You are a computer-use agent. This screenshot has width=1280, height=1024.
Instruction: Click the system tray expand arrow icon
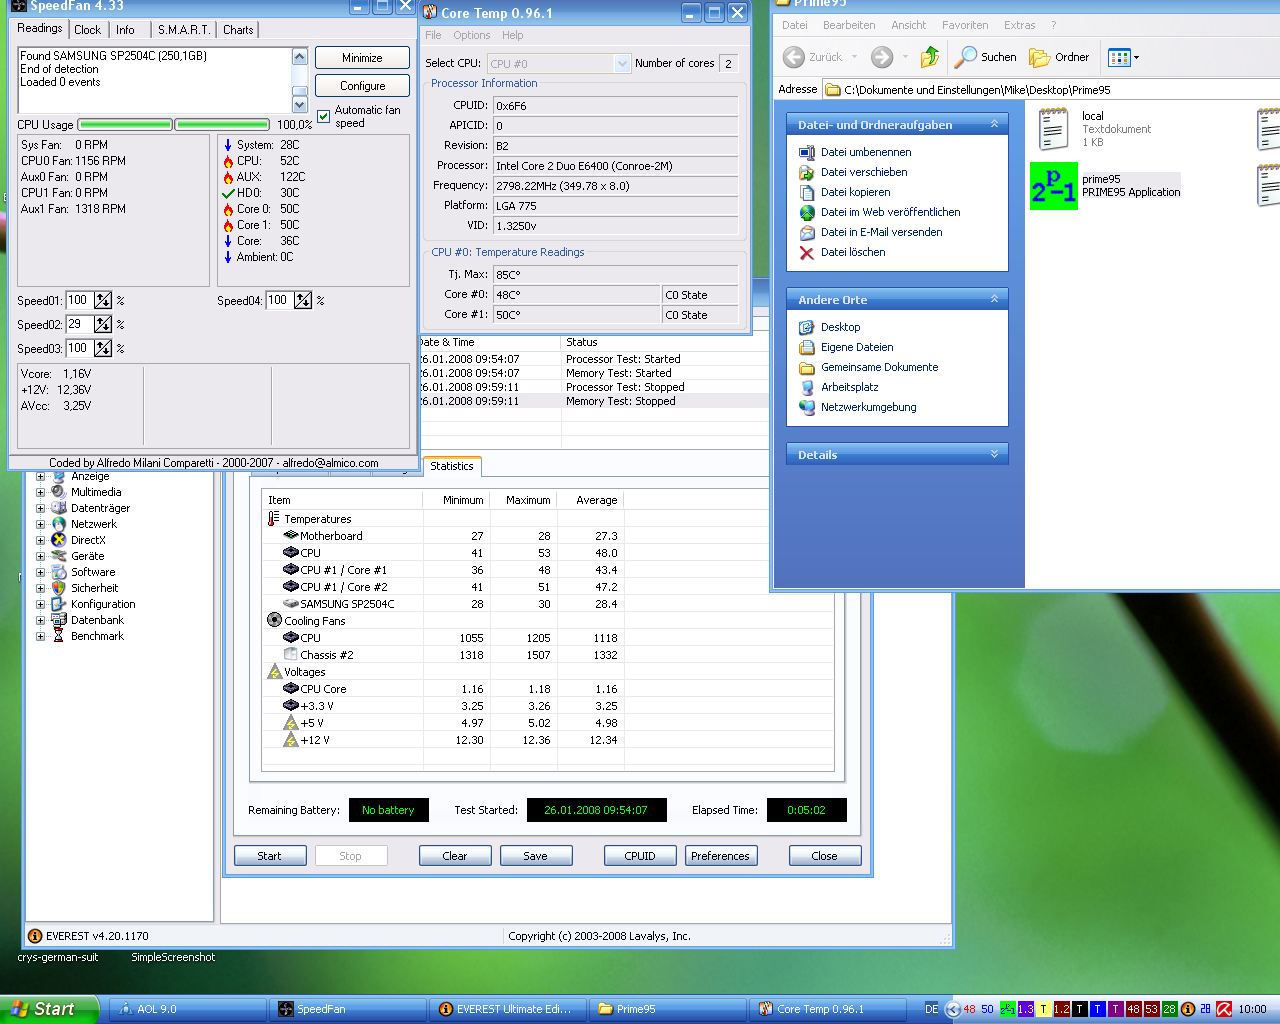tap(953, 1009)
